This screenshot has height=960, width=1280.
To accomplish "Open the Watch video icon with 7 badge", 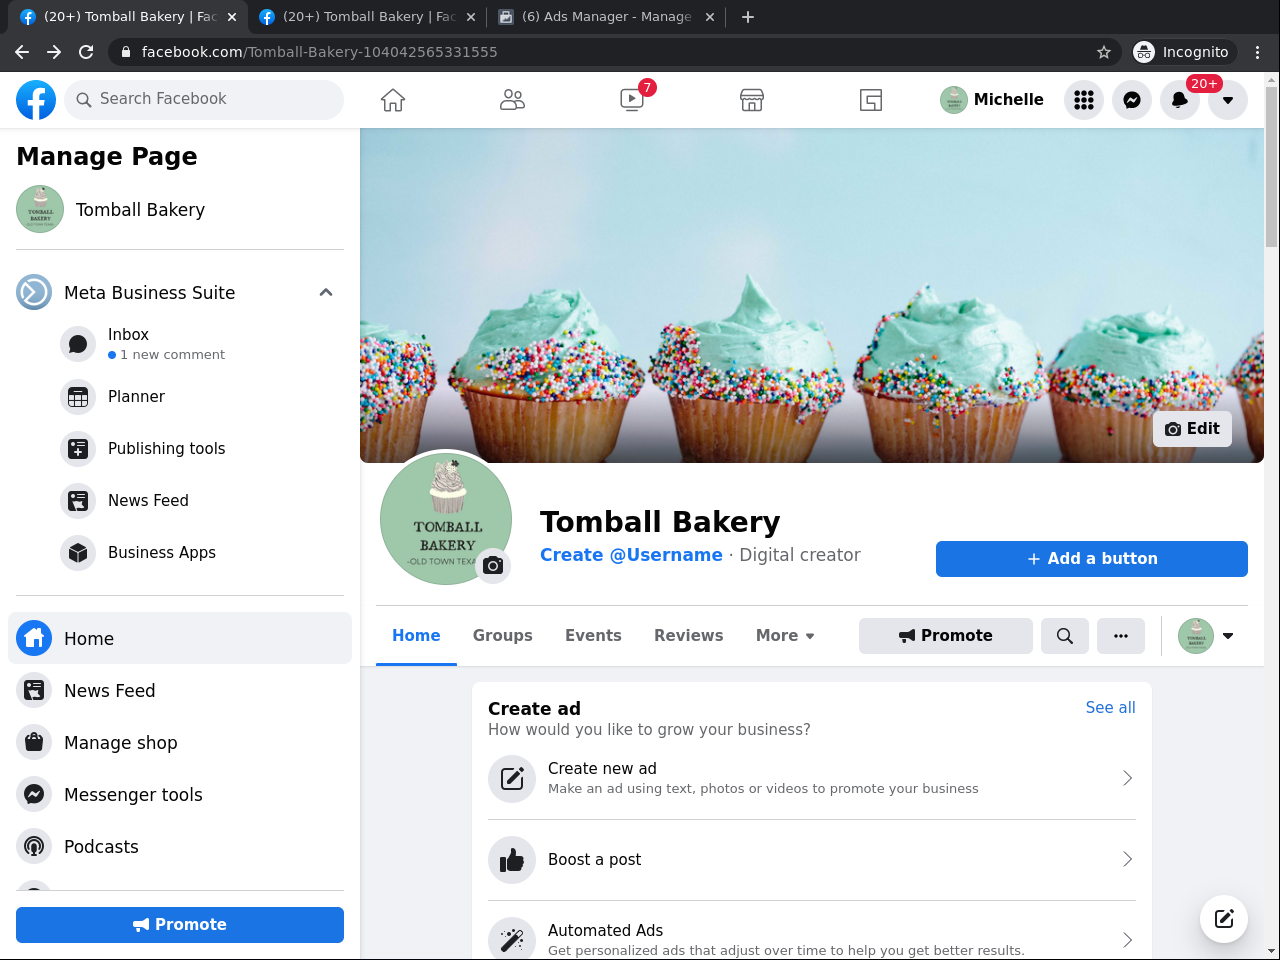I will click(x=632, y=100).
